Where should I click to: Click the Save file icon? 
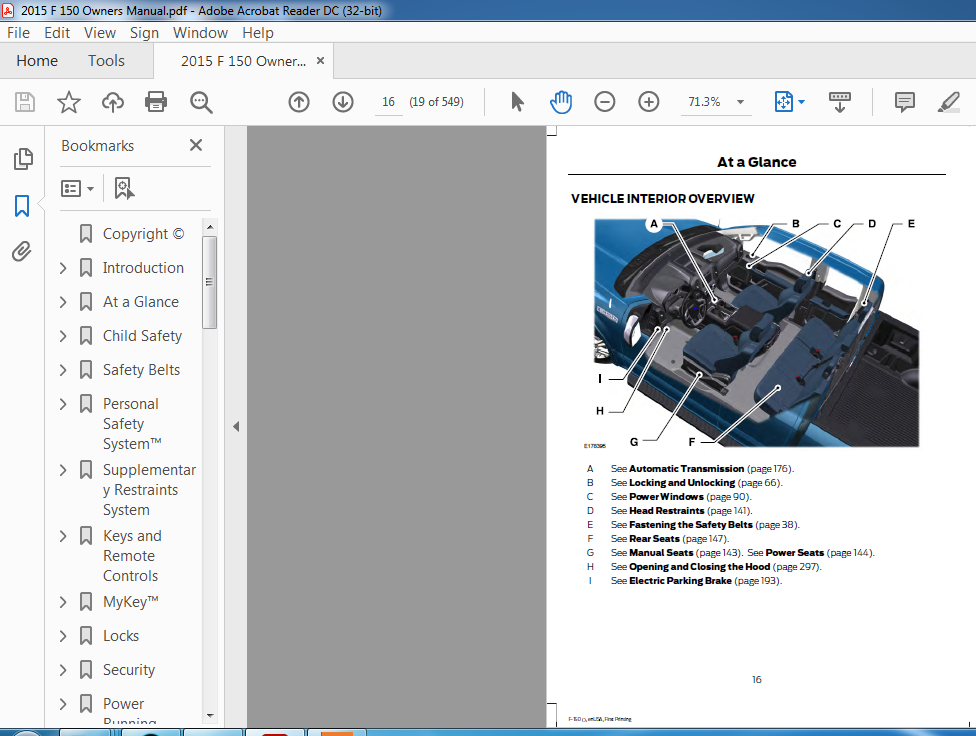[x=25, y=101]
